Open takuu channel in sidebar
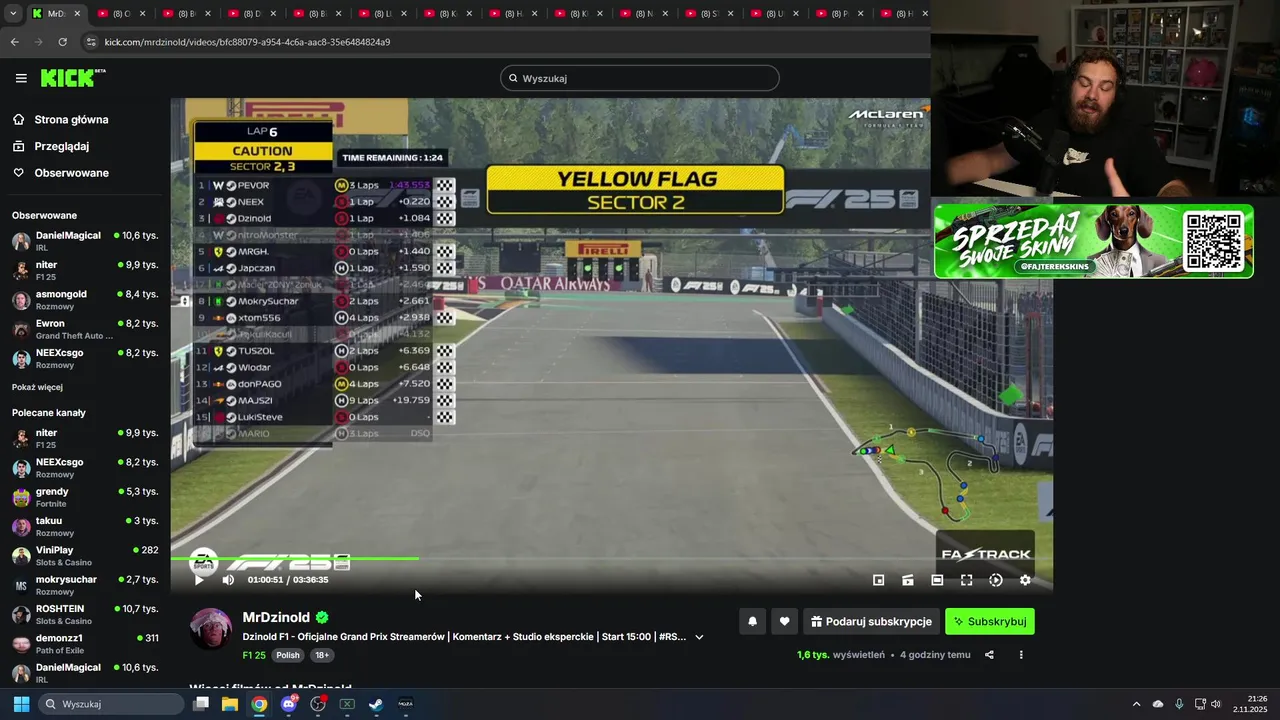The image size is (1280, 720). [85, 526]
